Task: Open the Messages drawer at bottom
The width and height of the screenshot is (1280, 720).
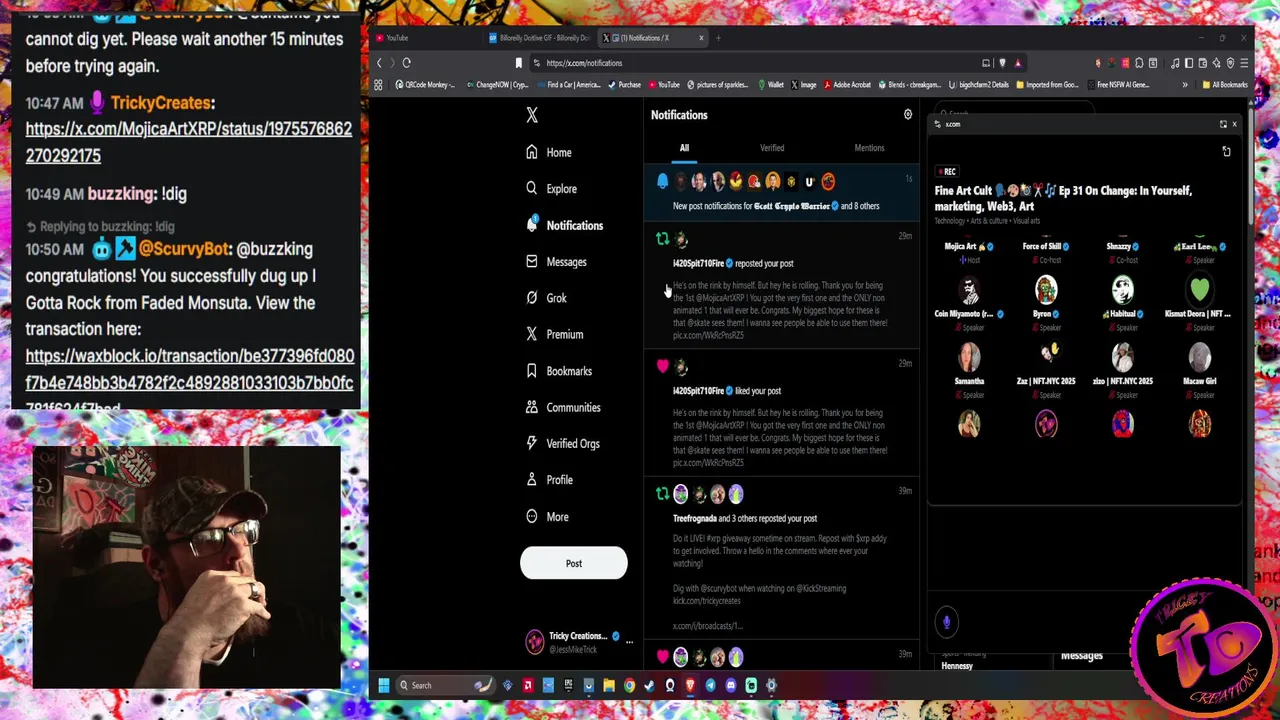Action: click(x=1081, y=656)
